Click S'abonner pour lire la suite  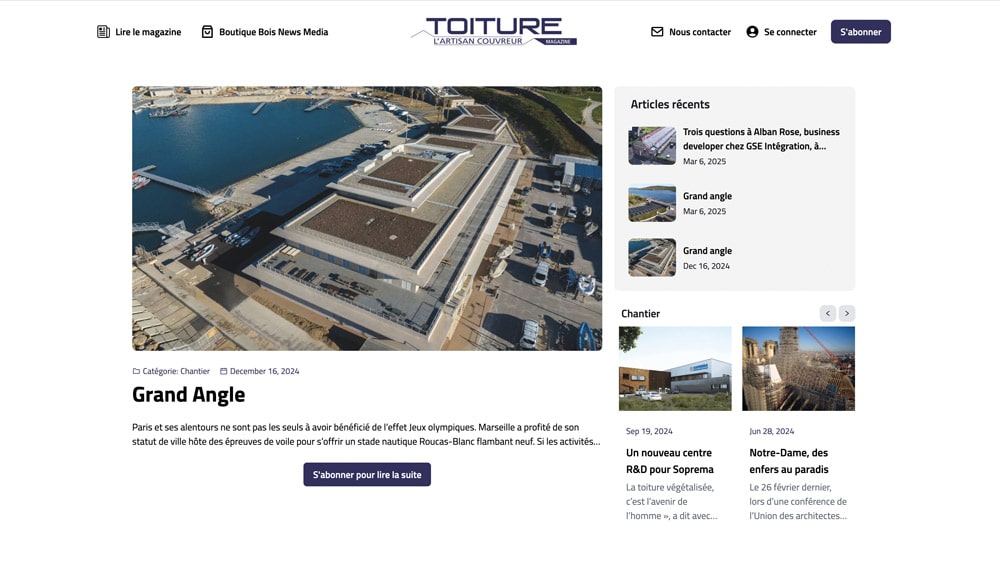coord(367,474)
